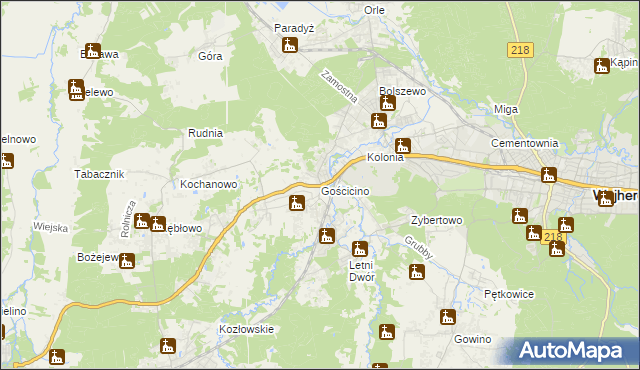Click the Bolszewo label

click(x=402, y=91)
